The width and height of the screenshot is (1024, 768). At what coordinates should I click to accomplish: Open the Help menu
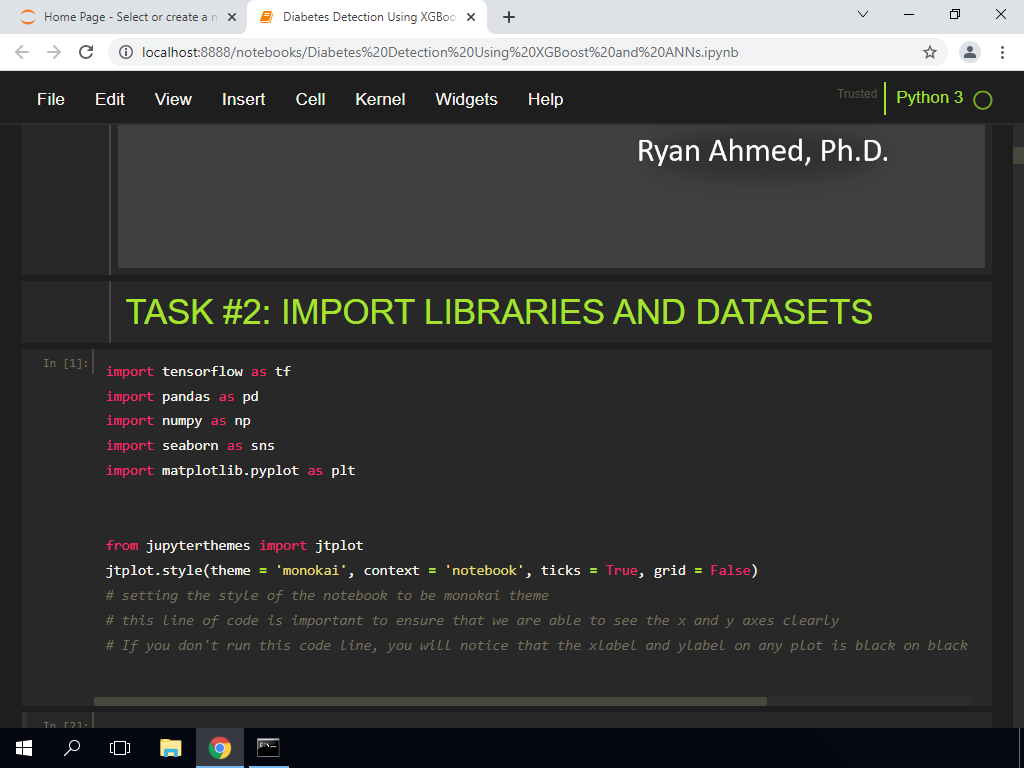click(x=545, y=99)
